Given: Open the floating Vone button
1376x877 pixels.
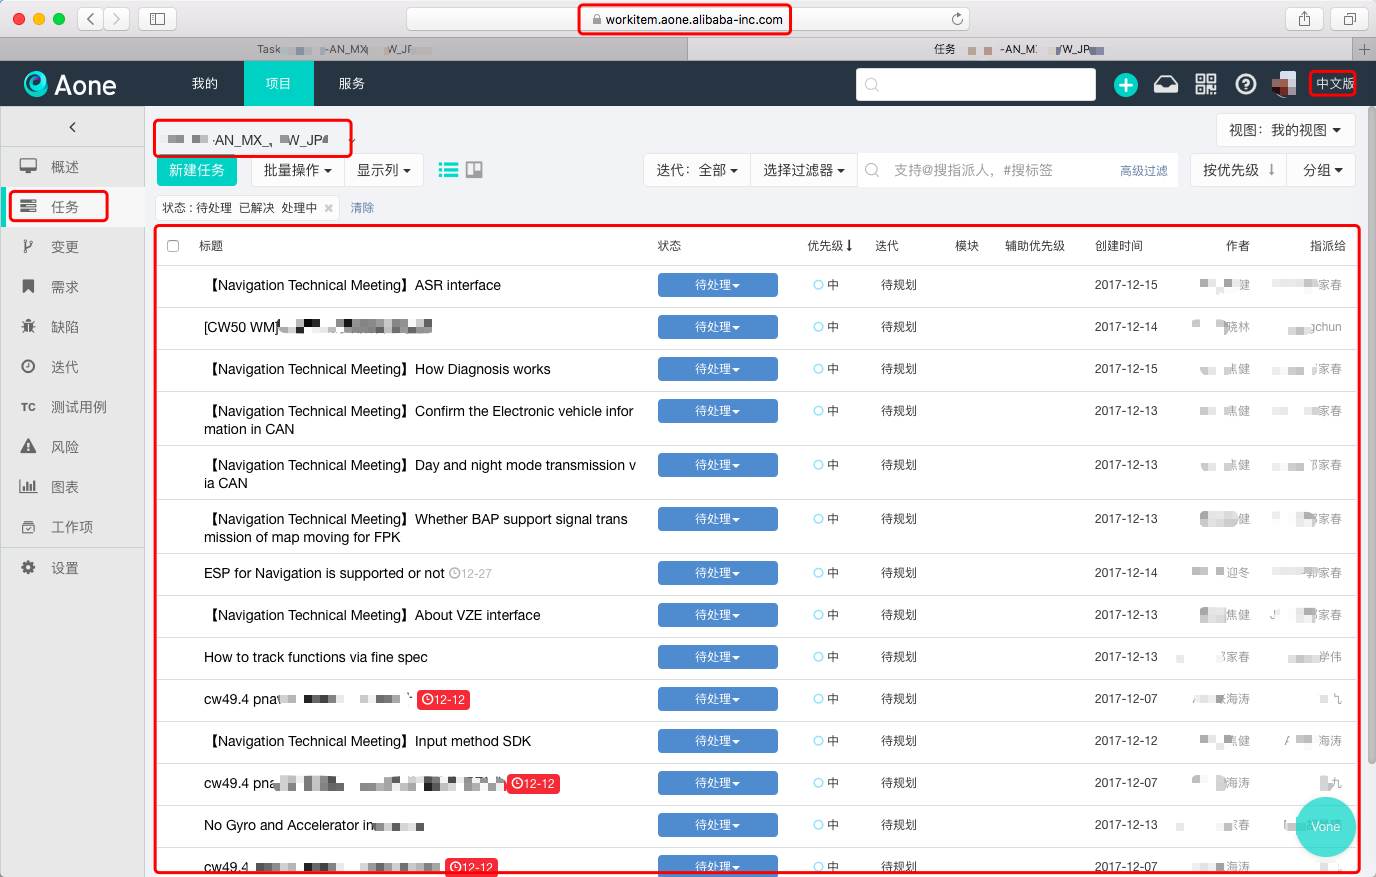Looking at the screenshot, I should click(1325, 826).
